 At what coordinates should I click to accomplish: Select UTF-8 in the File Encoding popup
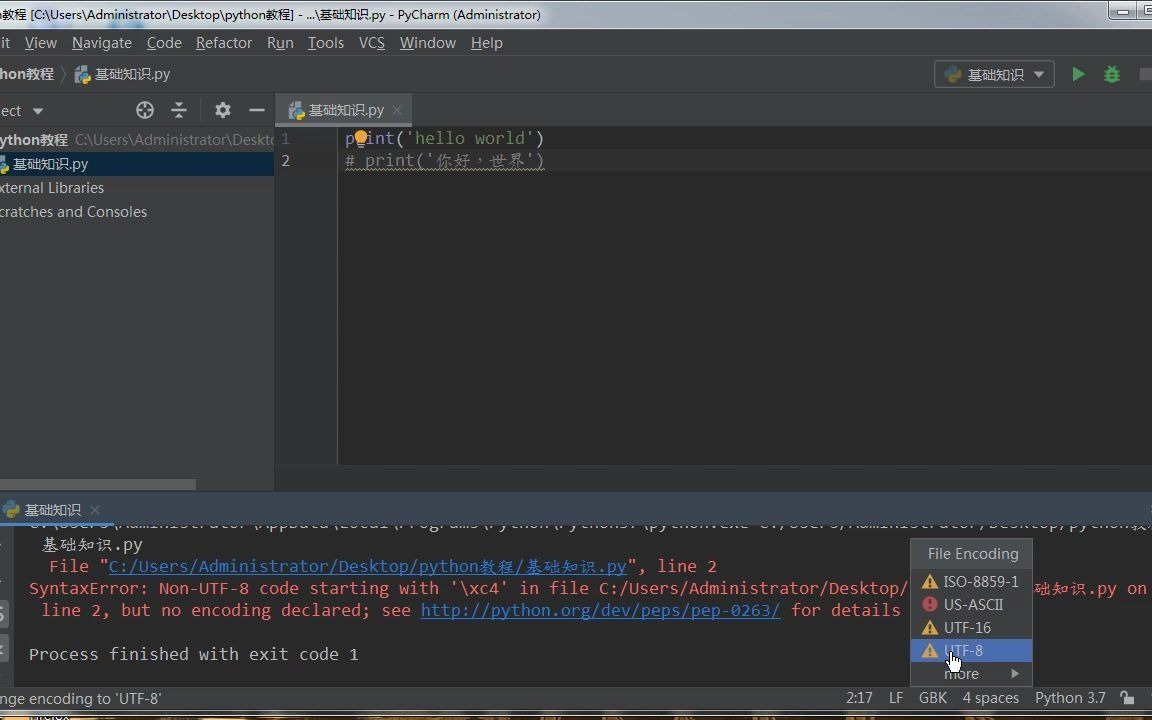click(x=966, y=650)
